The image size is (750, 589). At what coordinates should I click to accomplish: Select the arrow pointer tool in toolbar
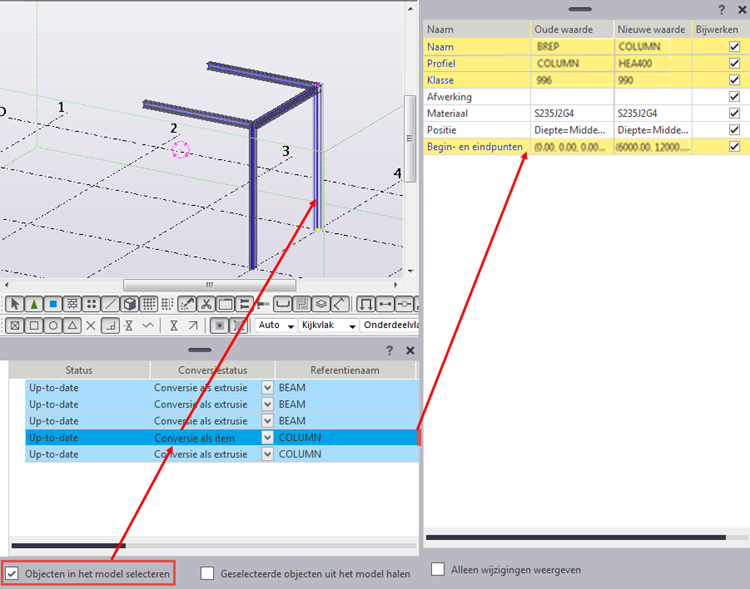point(15,304)
